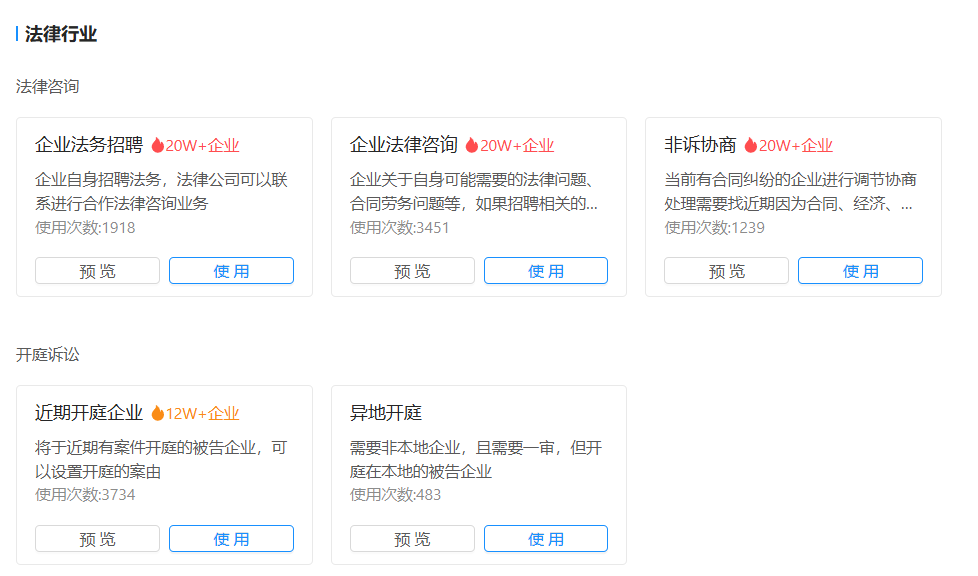Image resolution: width=978 pixels, height=576 pixels.
Task: Click the flame icon beside 非诉协商
Action: click(x=751, y=145)
